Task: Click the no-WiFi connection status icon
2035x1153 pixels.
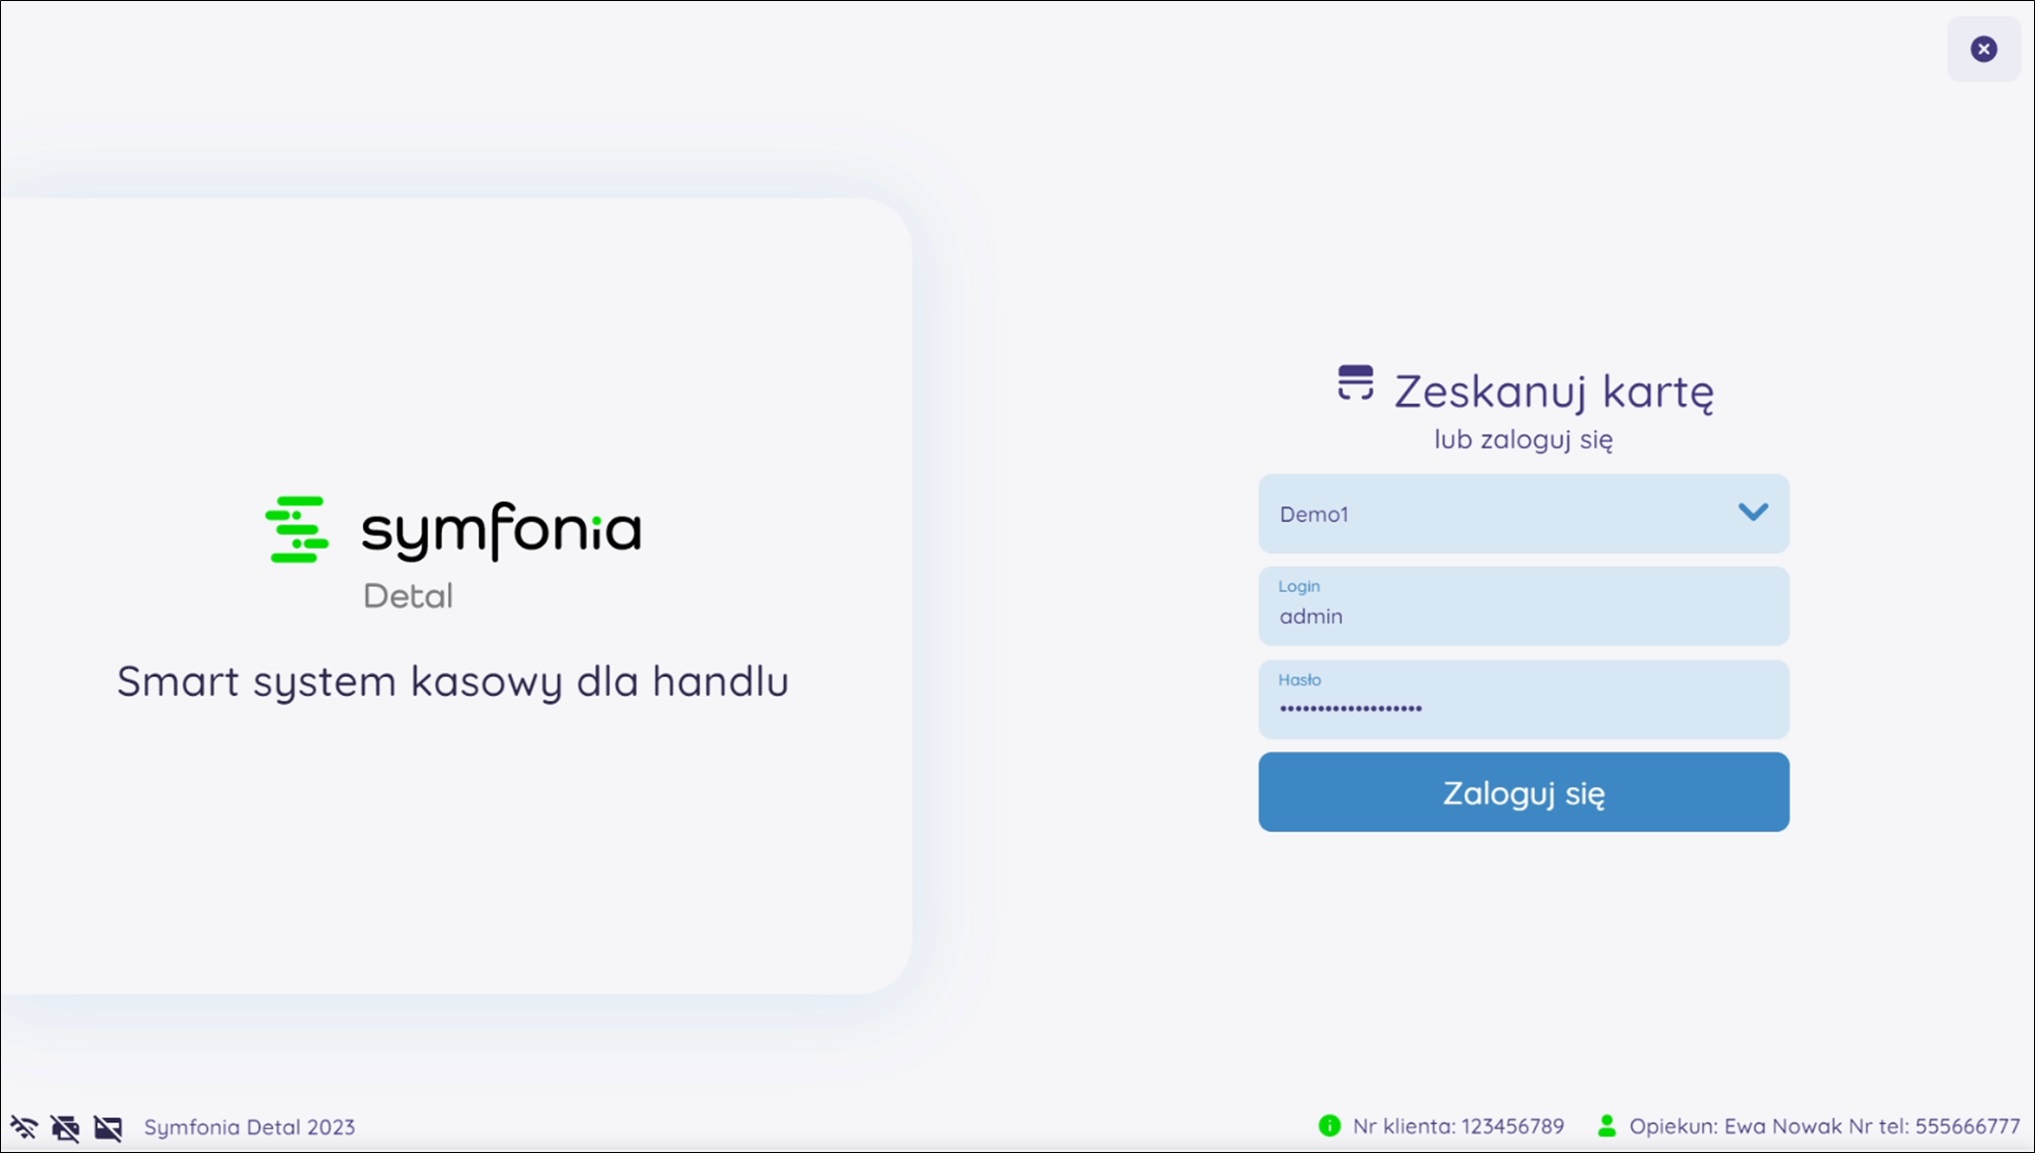Action: (24, 1127)
